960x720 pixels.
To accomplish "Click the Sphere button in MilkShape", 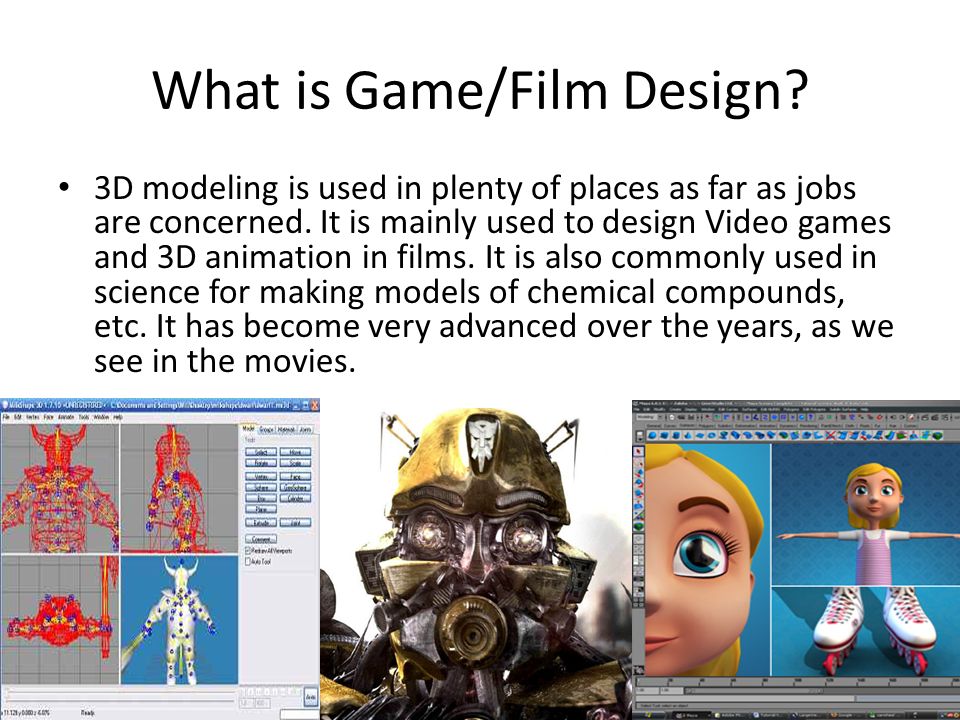I will point(261,487).
